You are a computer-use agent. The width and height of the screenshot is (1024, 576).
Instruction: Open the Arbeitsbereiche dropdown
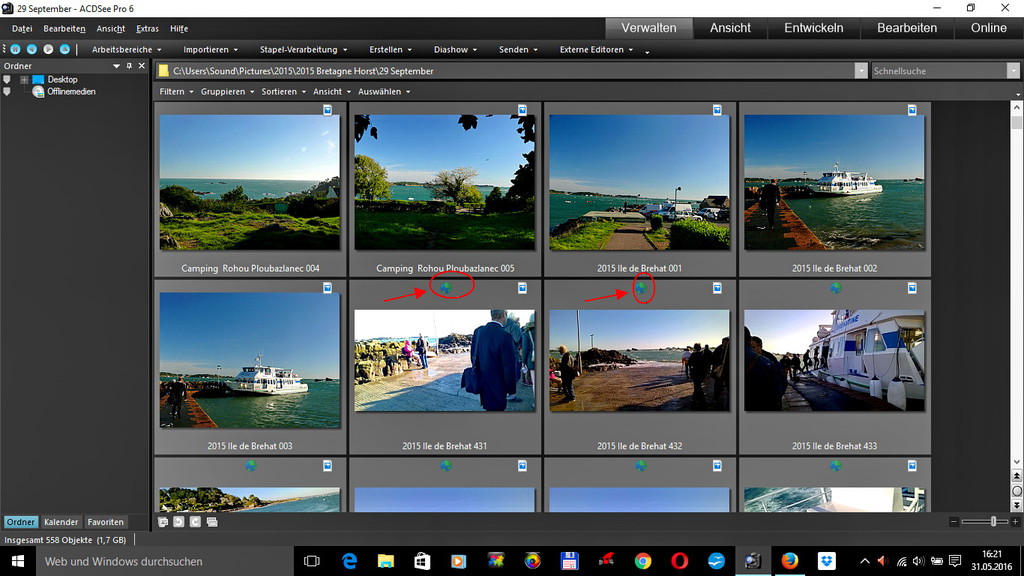tap(126, 50)
